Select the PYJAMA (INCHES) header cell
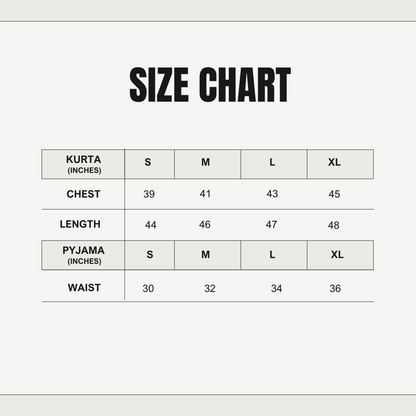 pos(83,255)
